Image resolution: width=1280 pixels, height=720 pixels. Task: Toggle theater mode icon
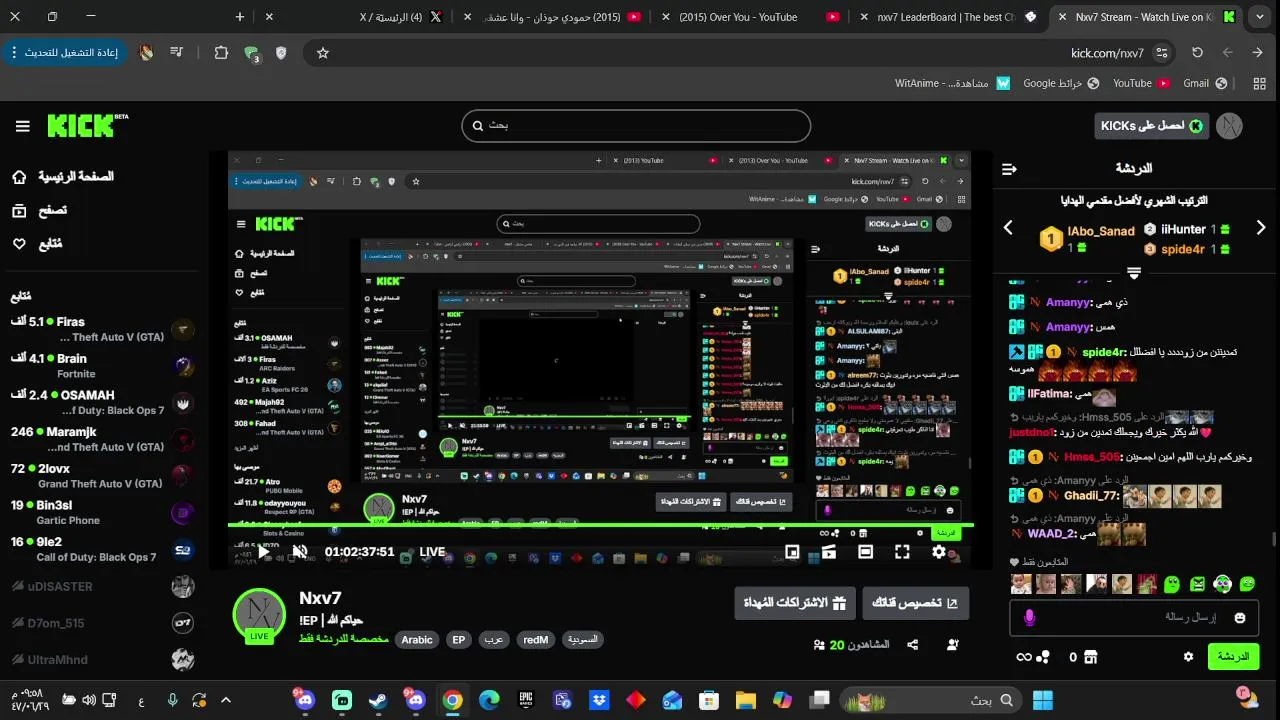(866, 551)
